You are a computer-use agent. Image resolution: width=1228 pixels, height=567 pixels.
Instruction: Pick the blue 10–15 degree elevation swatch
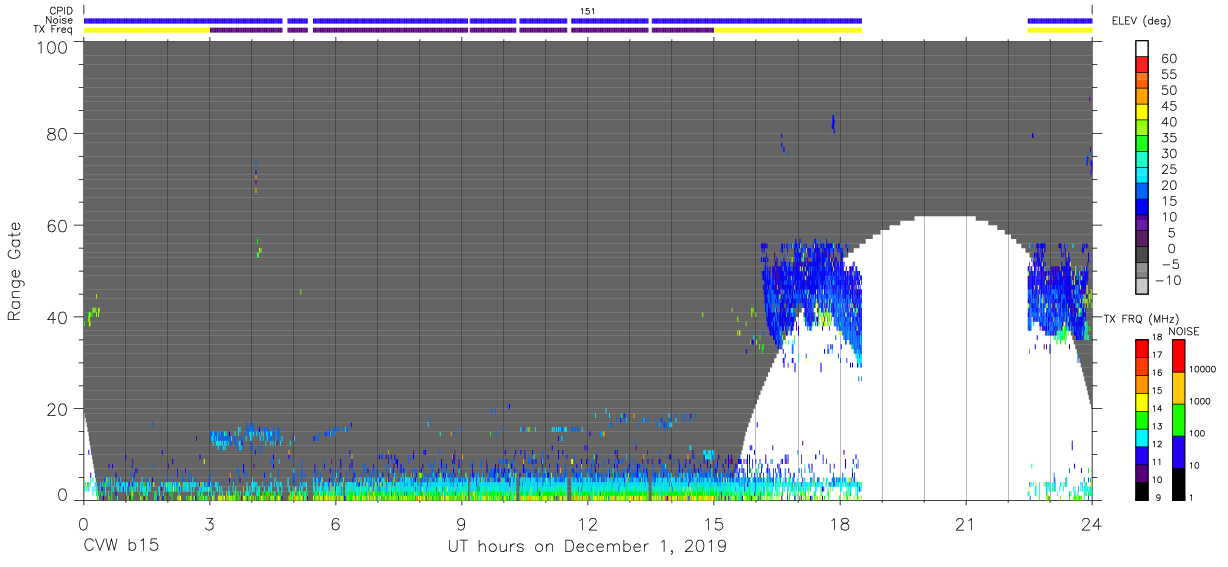(1142, 209)
